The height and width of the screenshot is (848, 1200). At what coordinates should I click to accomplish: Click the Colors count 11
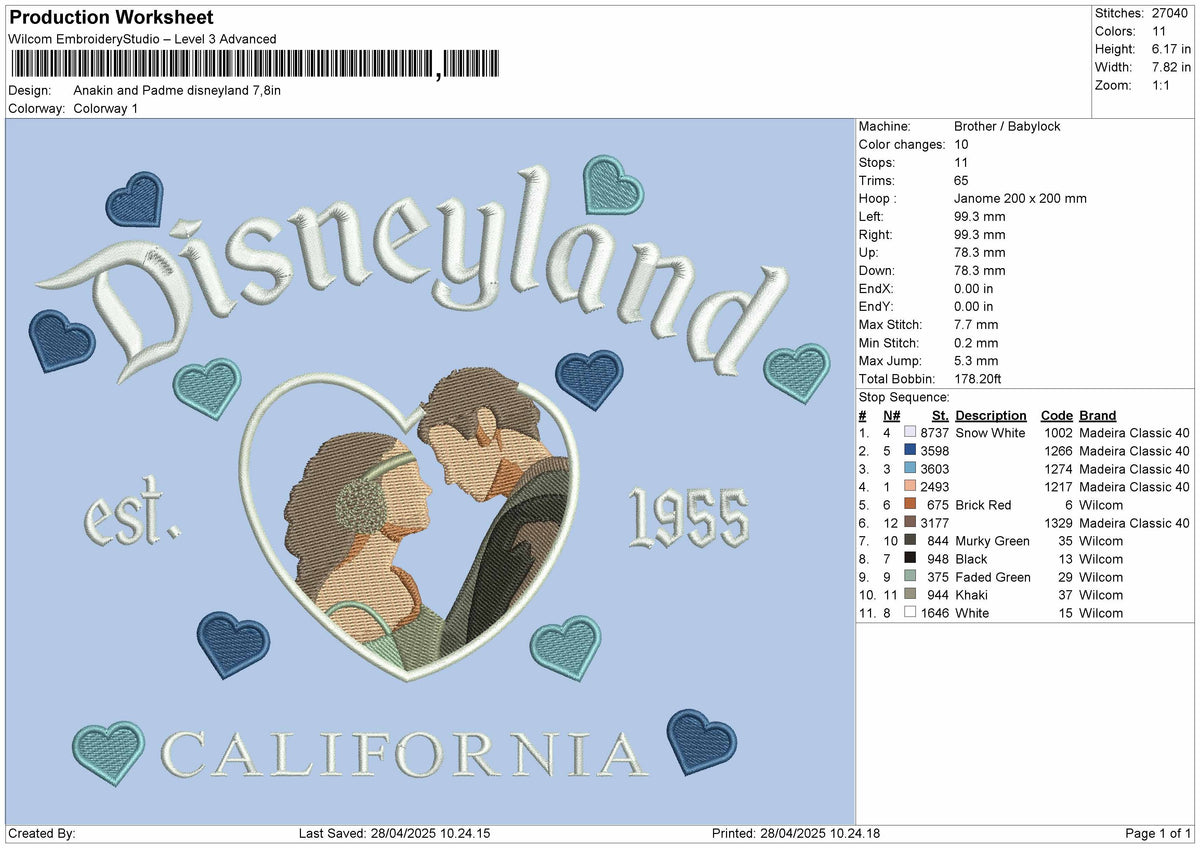[x=1158, y=31]
